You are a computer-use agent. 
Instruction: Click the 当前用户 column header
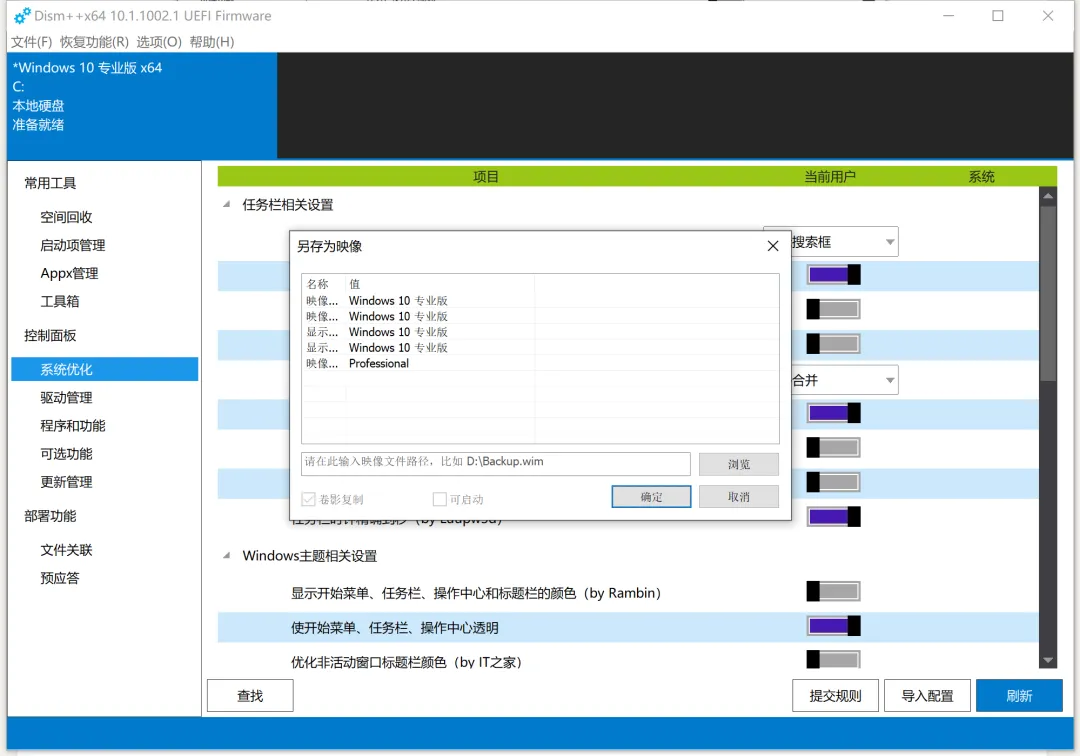pos(830,176)
